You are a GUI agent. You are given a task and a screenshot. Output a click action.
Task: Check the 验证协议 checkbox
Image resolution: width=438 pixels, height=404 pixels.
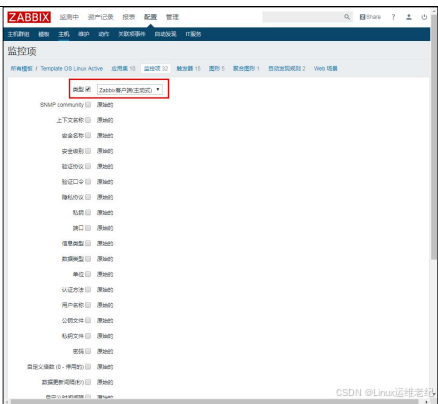(88, 166)
